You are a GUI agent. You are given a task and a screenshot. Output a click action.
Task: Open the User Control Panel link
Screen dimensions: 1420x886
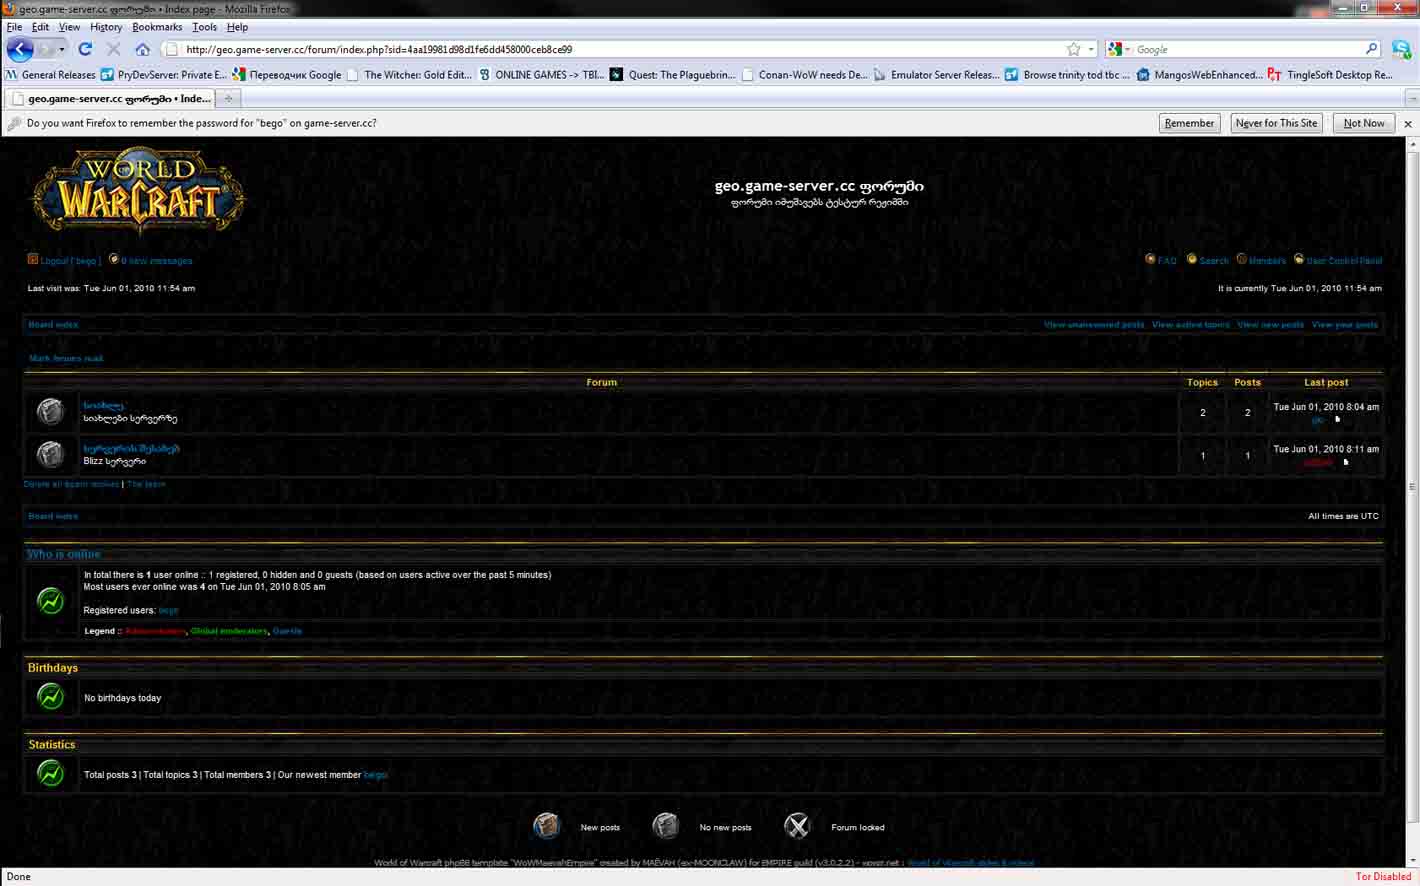[x=1344, y=261]
